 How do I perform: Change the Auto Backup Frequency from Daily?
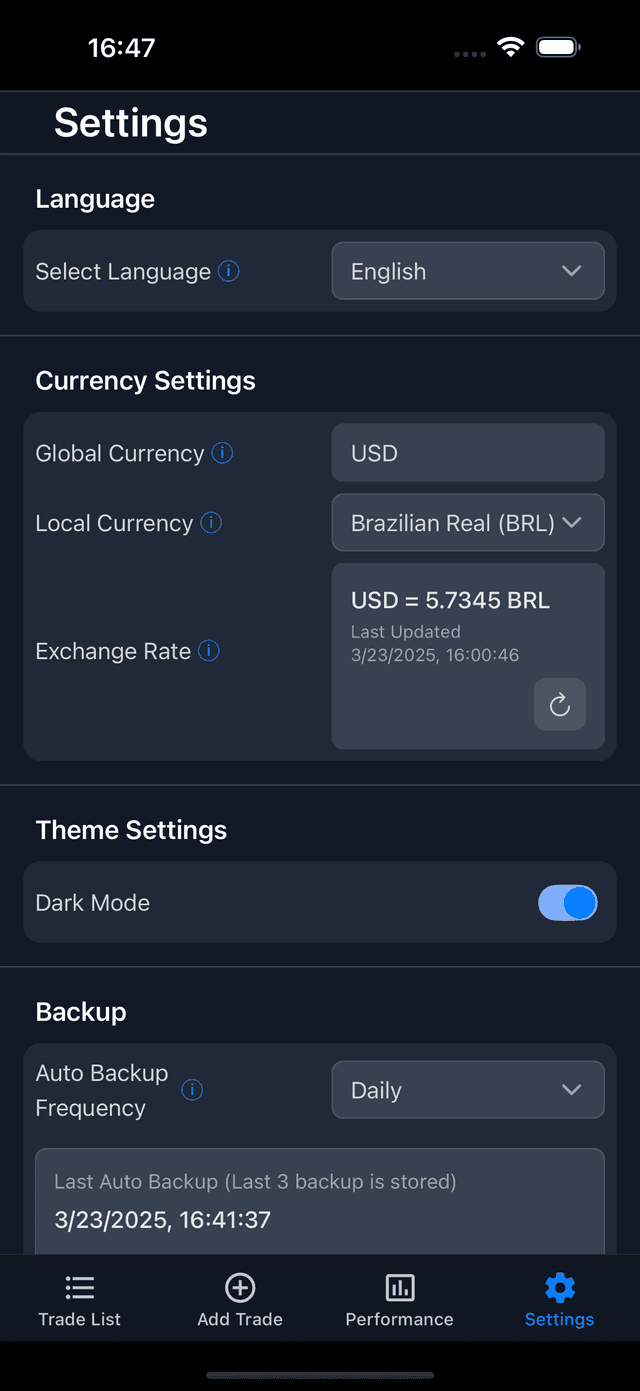(468, 1089)
